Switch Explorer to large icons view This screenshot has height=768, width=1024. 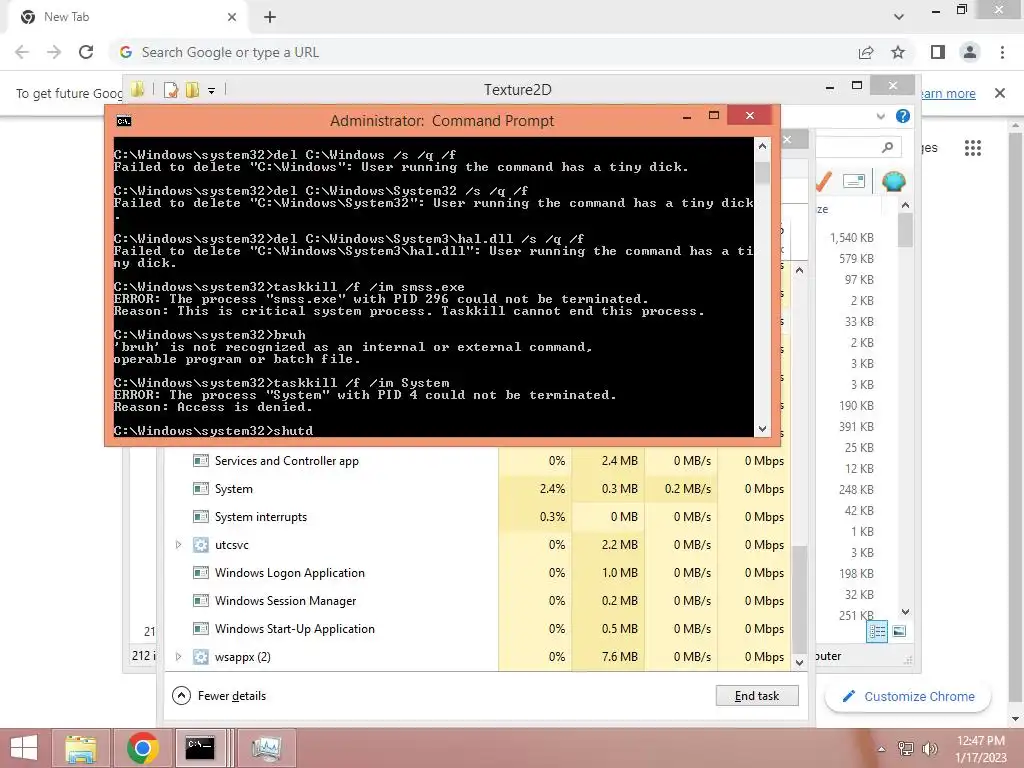tap(899, 631)
